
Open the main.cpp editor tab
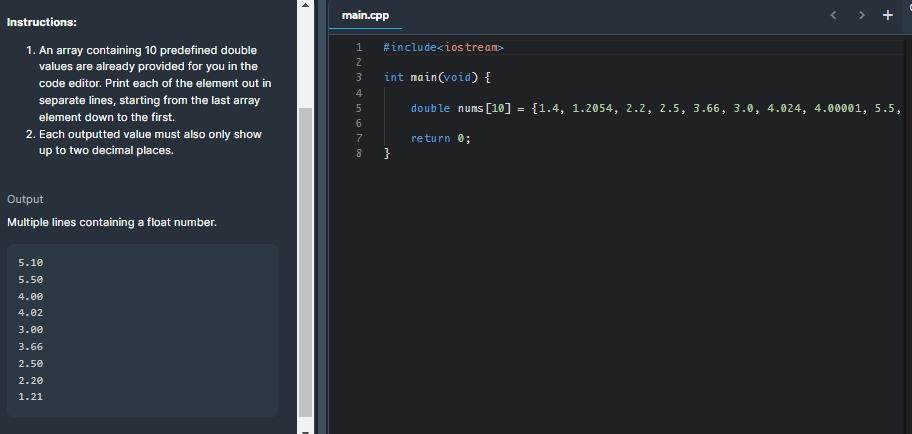(x=365, y=15)
